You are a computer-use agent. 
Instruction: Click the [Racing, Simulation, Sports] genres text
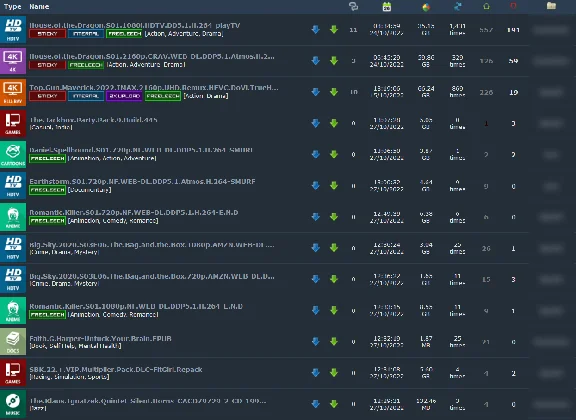69,377
